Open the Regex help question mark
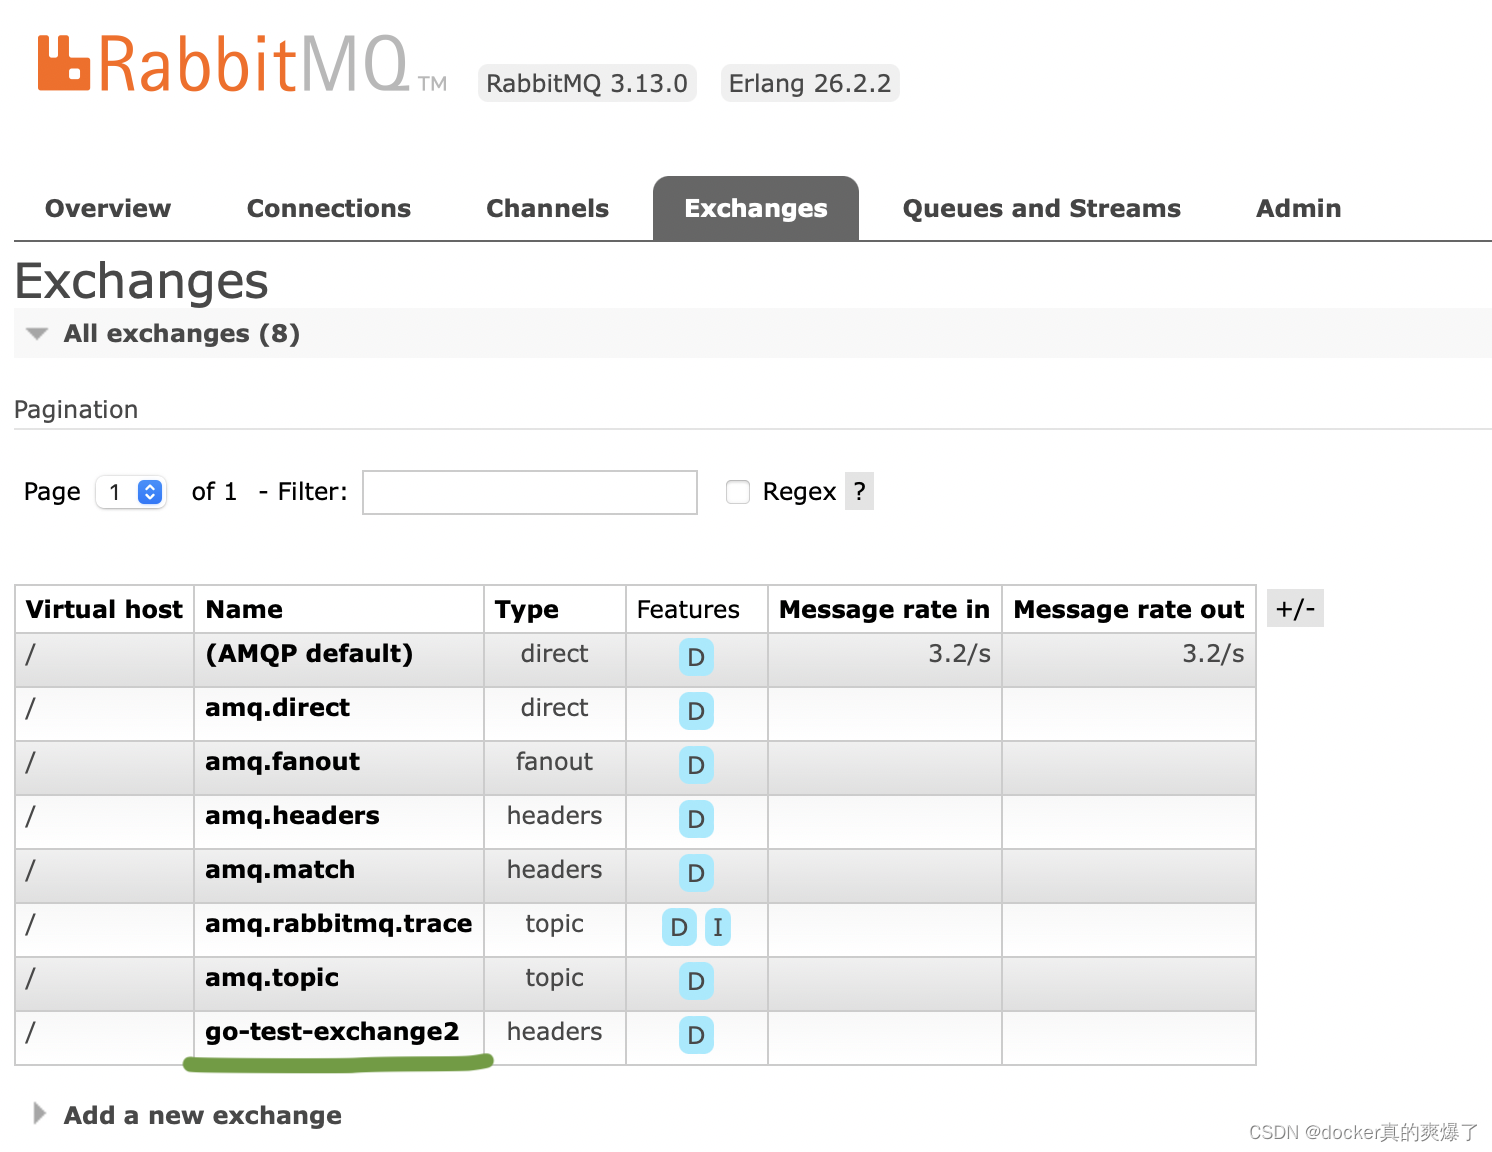Image resolution: width=1492 pixels, height=1152 pixels. (x=859, y=491)
